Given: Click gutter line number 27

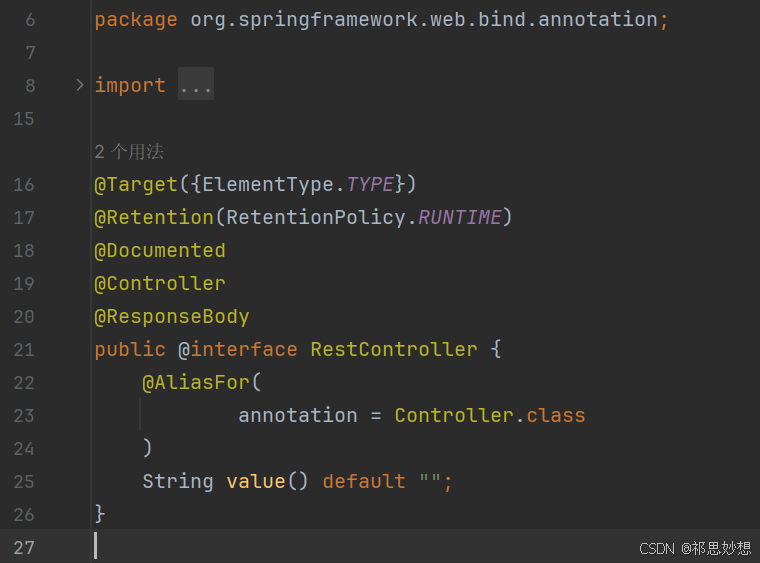Looking at the screenshot, I should click(x=24, y=548).
